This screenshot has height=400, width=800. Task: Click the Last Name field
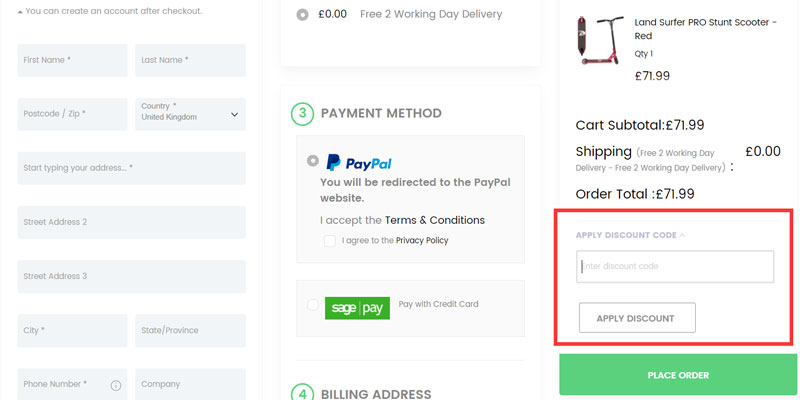click(190, 60)
